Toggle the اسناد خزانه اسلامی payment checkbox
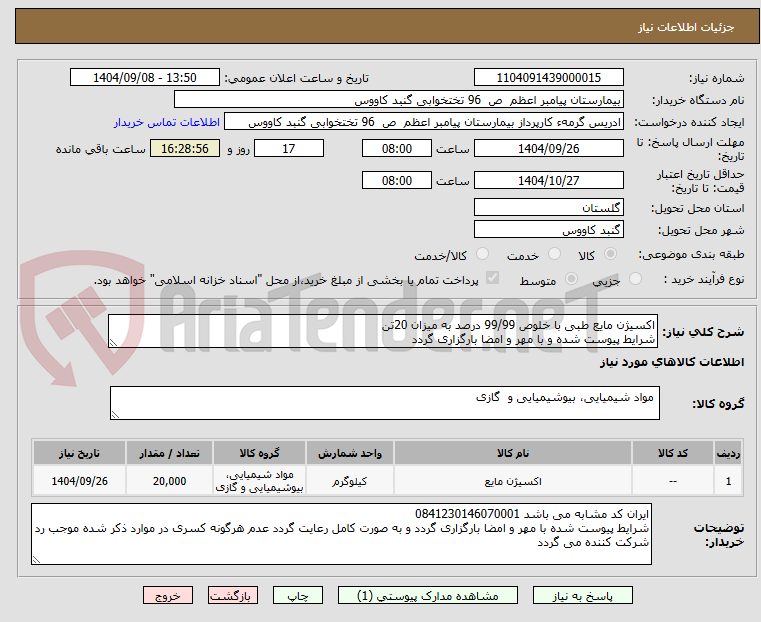This screenshot has height=622, width=761. click(x=492, y=278)
